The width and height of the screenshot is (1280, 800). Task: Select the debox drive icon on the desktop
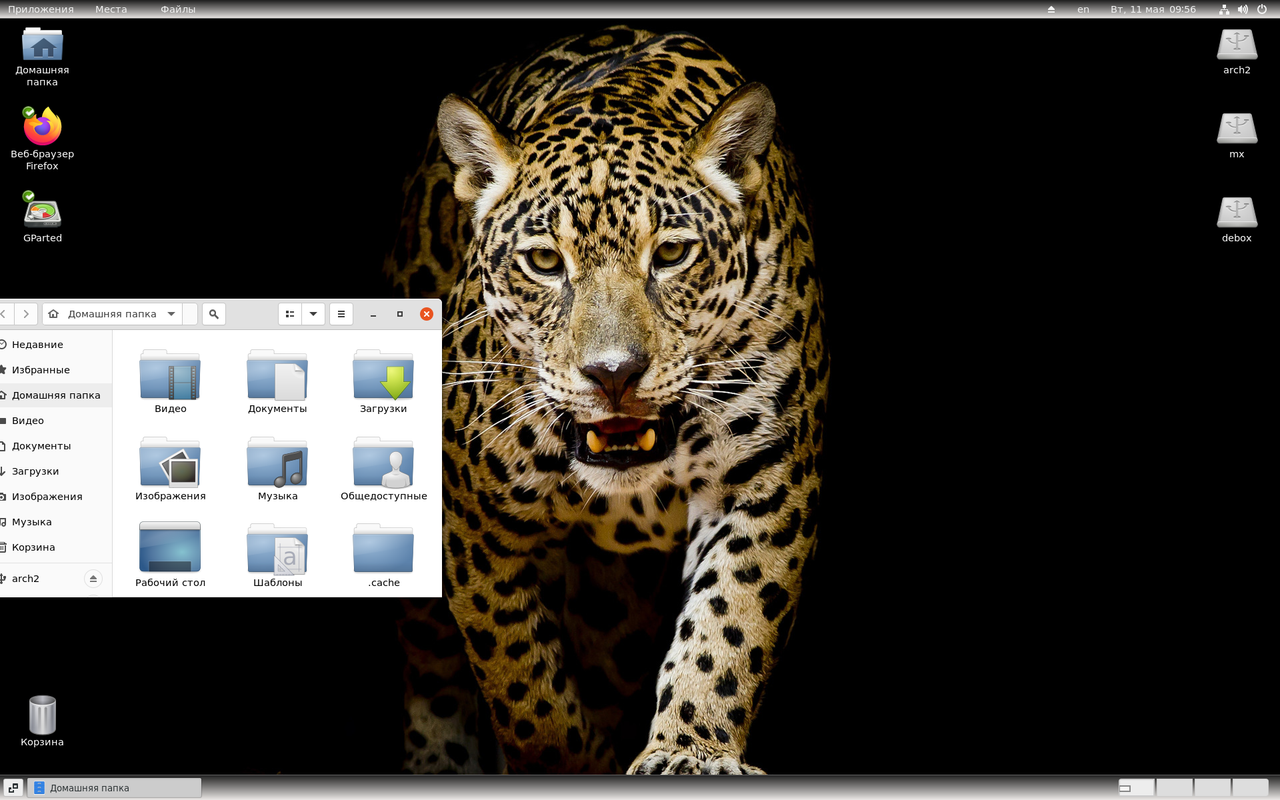point(1237,220)
